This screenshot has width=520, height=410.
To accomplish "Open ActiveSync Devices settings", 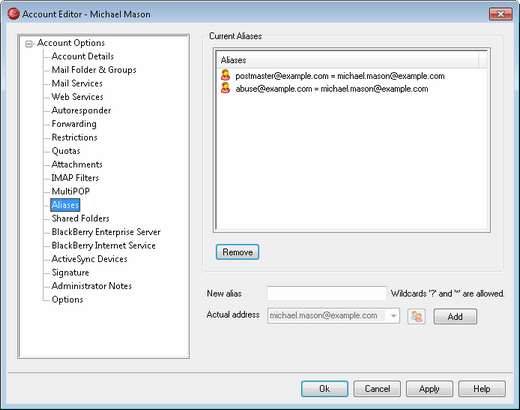I will point(89,259).
